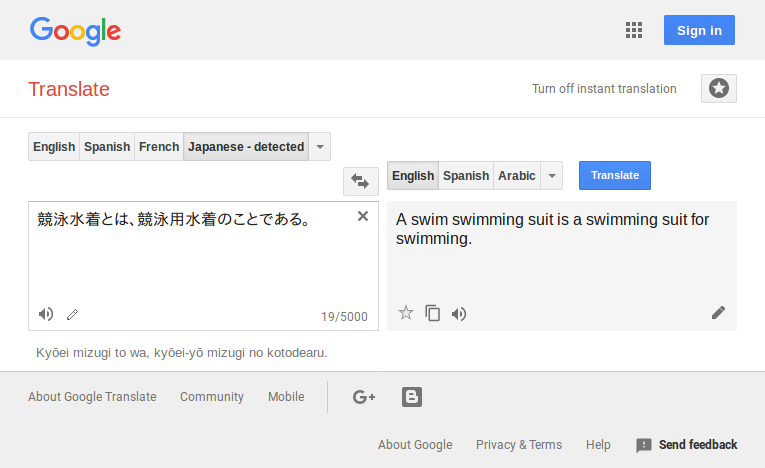This screenshot has width=765, height=468.
Task: Suggest an edit with the pencil icon
Action: pos(718,312)
